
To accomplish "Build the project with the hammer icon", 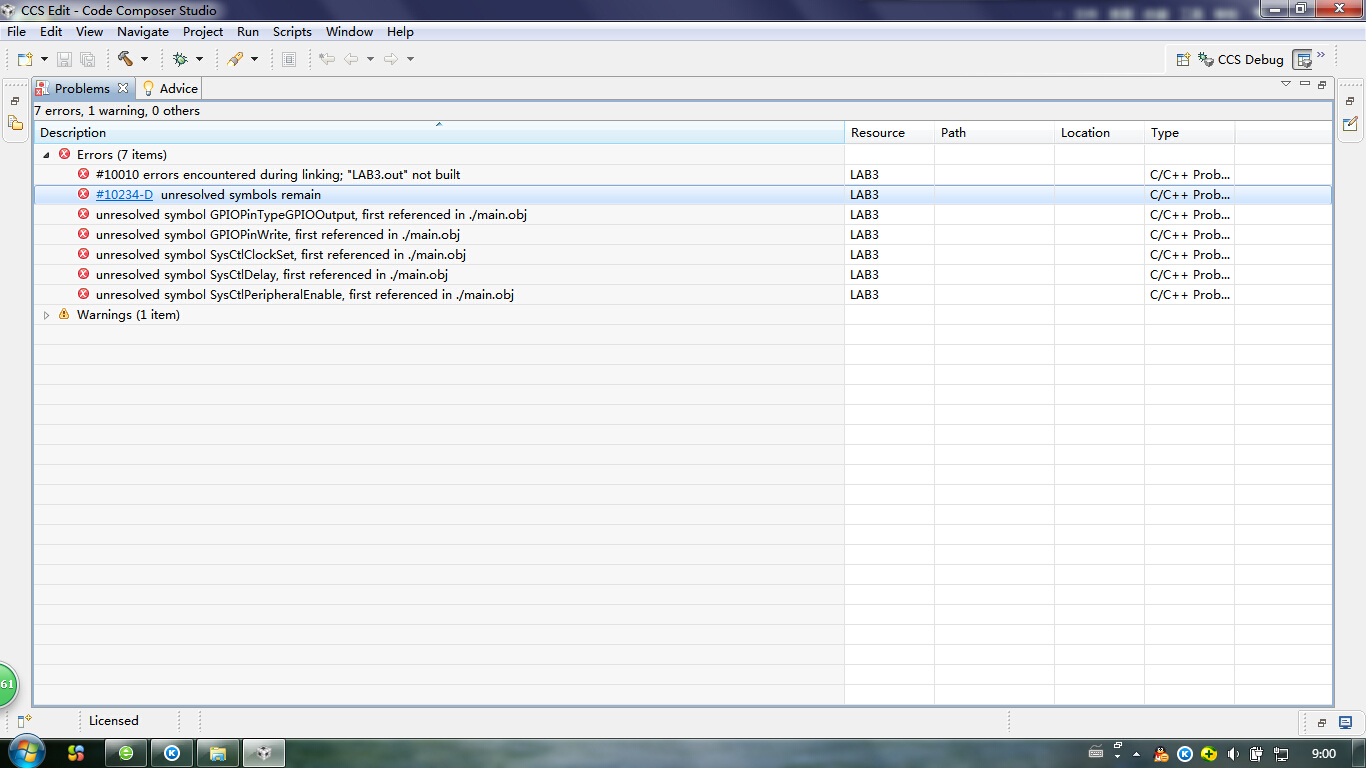I will coord(125,59).
